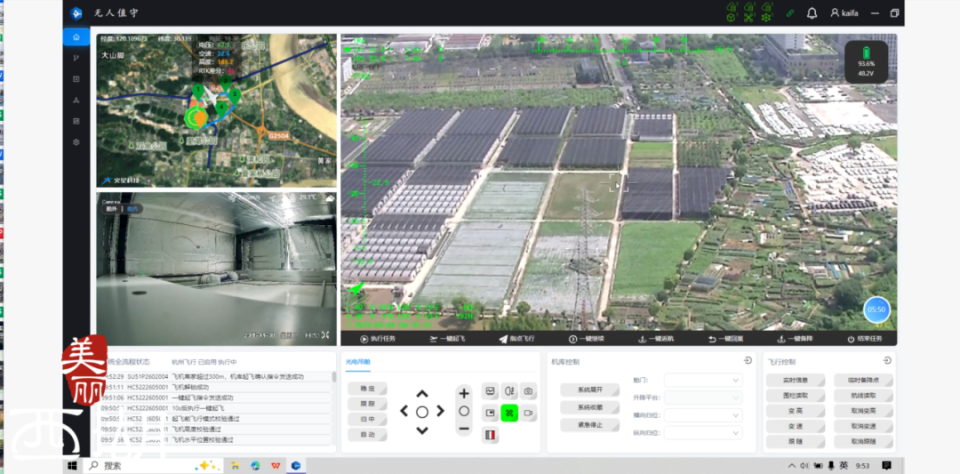Click the 航线读取 route read button

click(863, 396)
